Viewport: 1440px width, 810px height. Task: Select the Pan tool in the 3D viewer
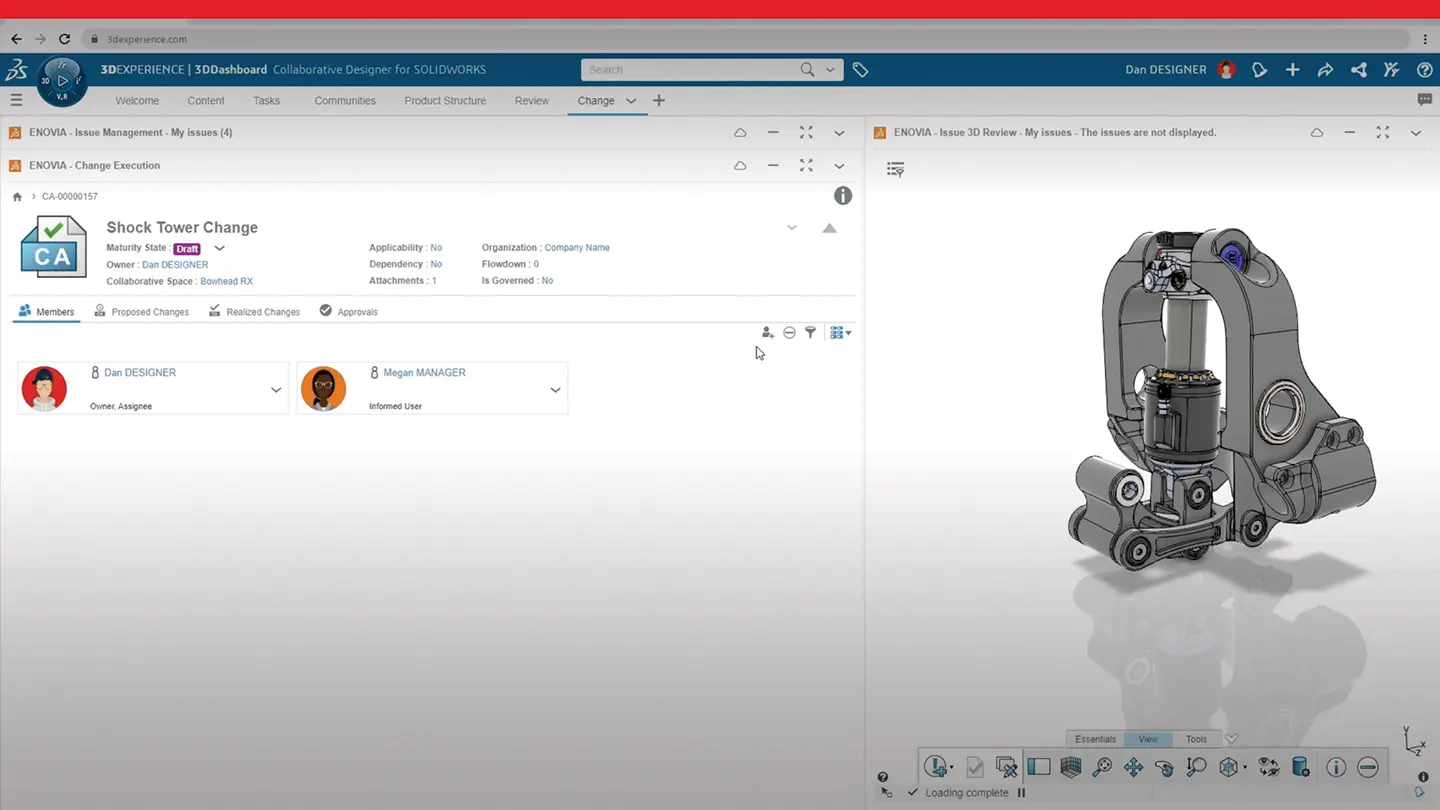tap(1134, 767)
